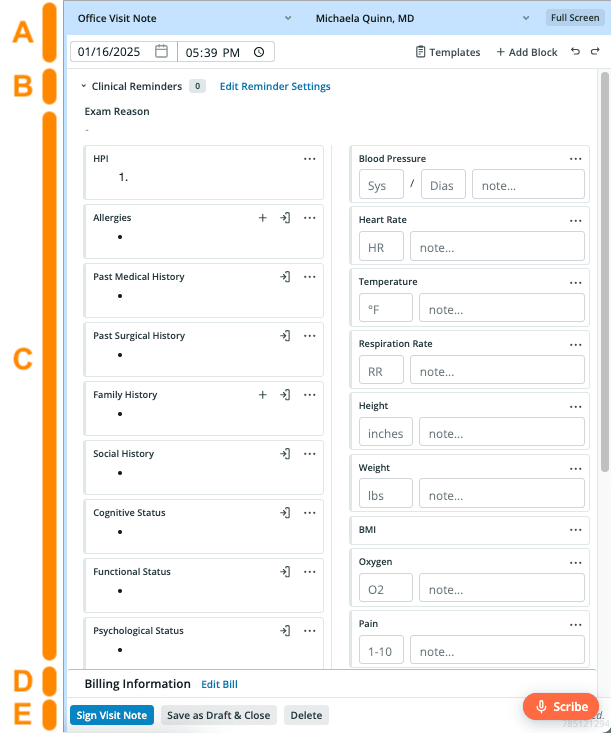611x733 pixels.
Task: Open the calendar date picker icon
Action: [161, 51]
